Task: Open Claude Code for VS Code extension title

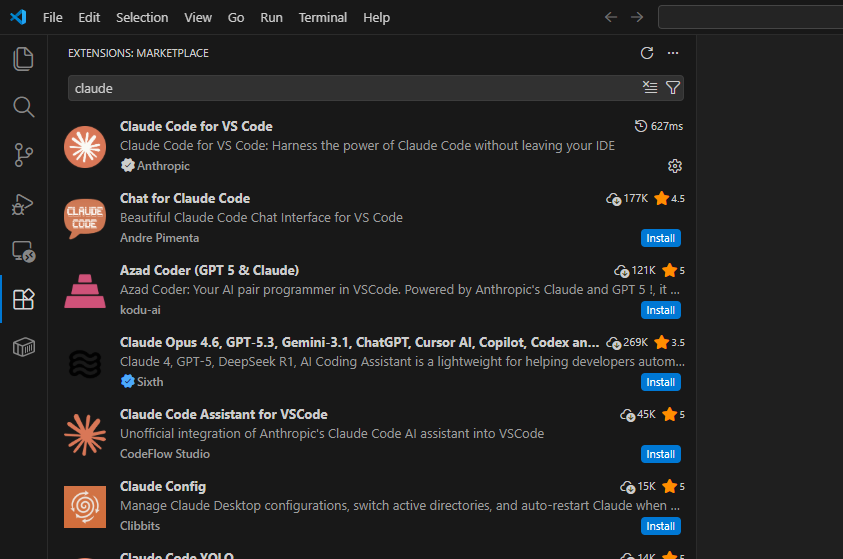Action: point(196,126)
